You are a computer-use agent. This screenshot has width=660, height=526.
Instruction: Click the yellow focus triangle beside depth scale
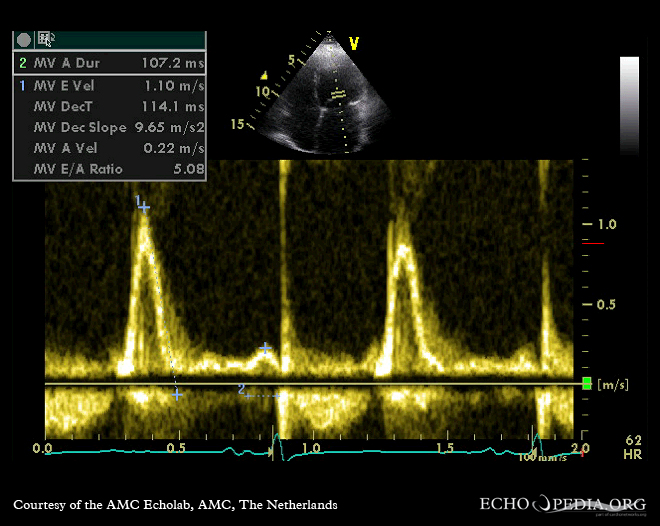(x=264, y=75)
